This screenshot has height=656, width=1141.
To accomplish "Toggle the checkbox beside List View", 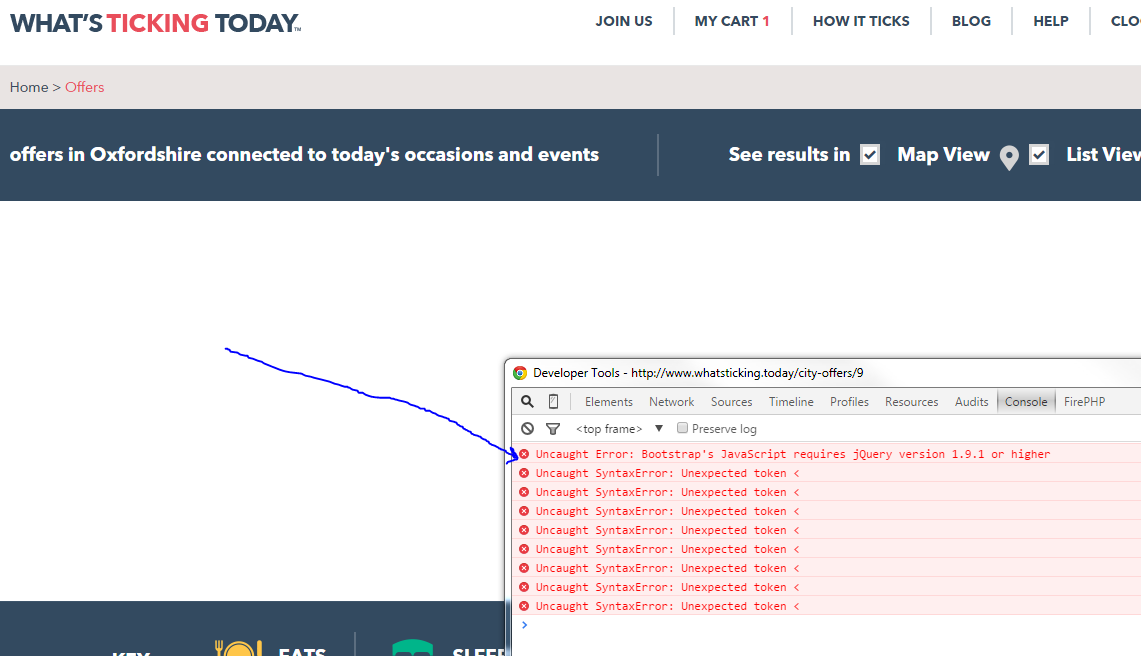I will click(x=1038, y=154).
